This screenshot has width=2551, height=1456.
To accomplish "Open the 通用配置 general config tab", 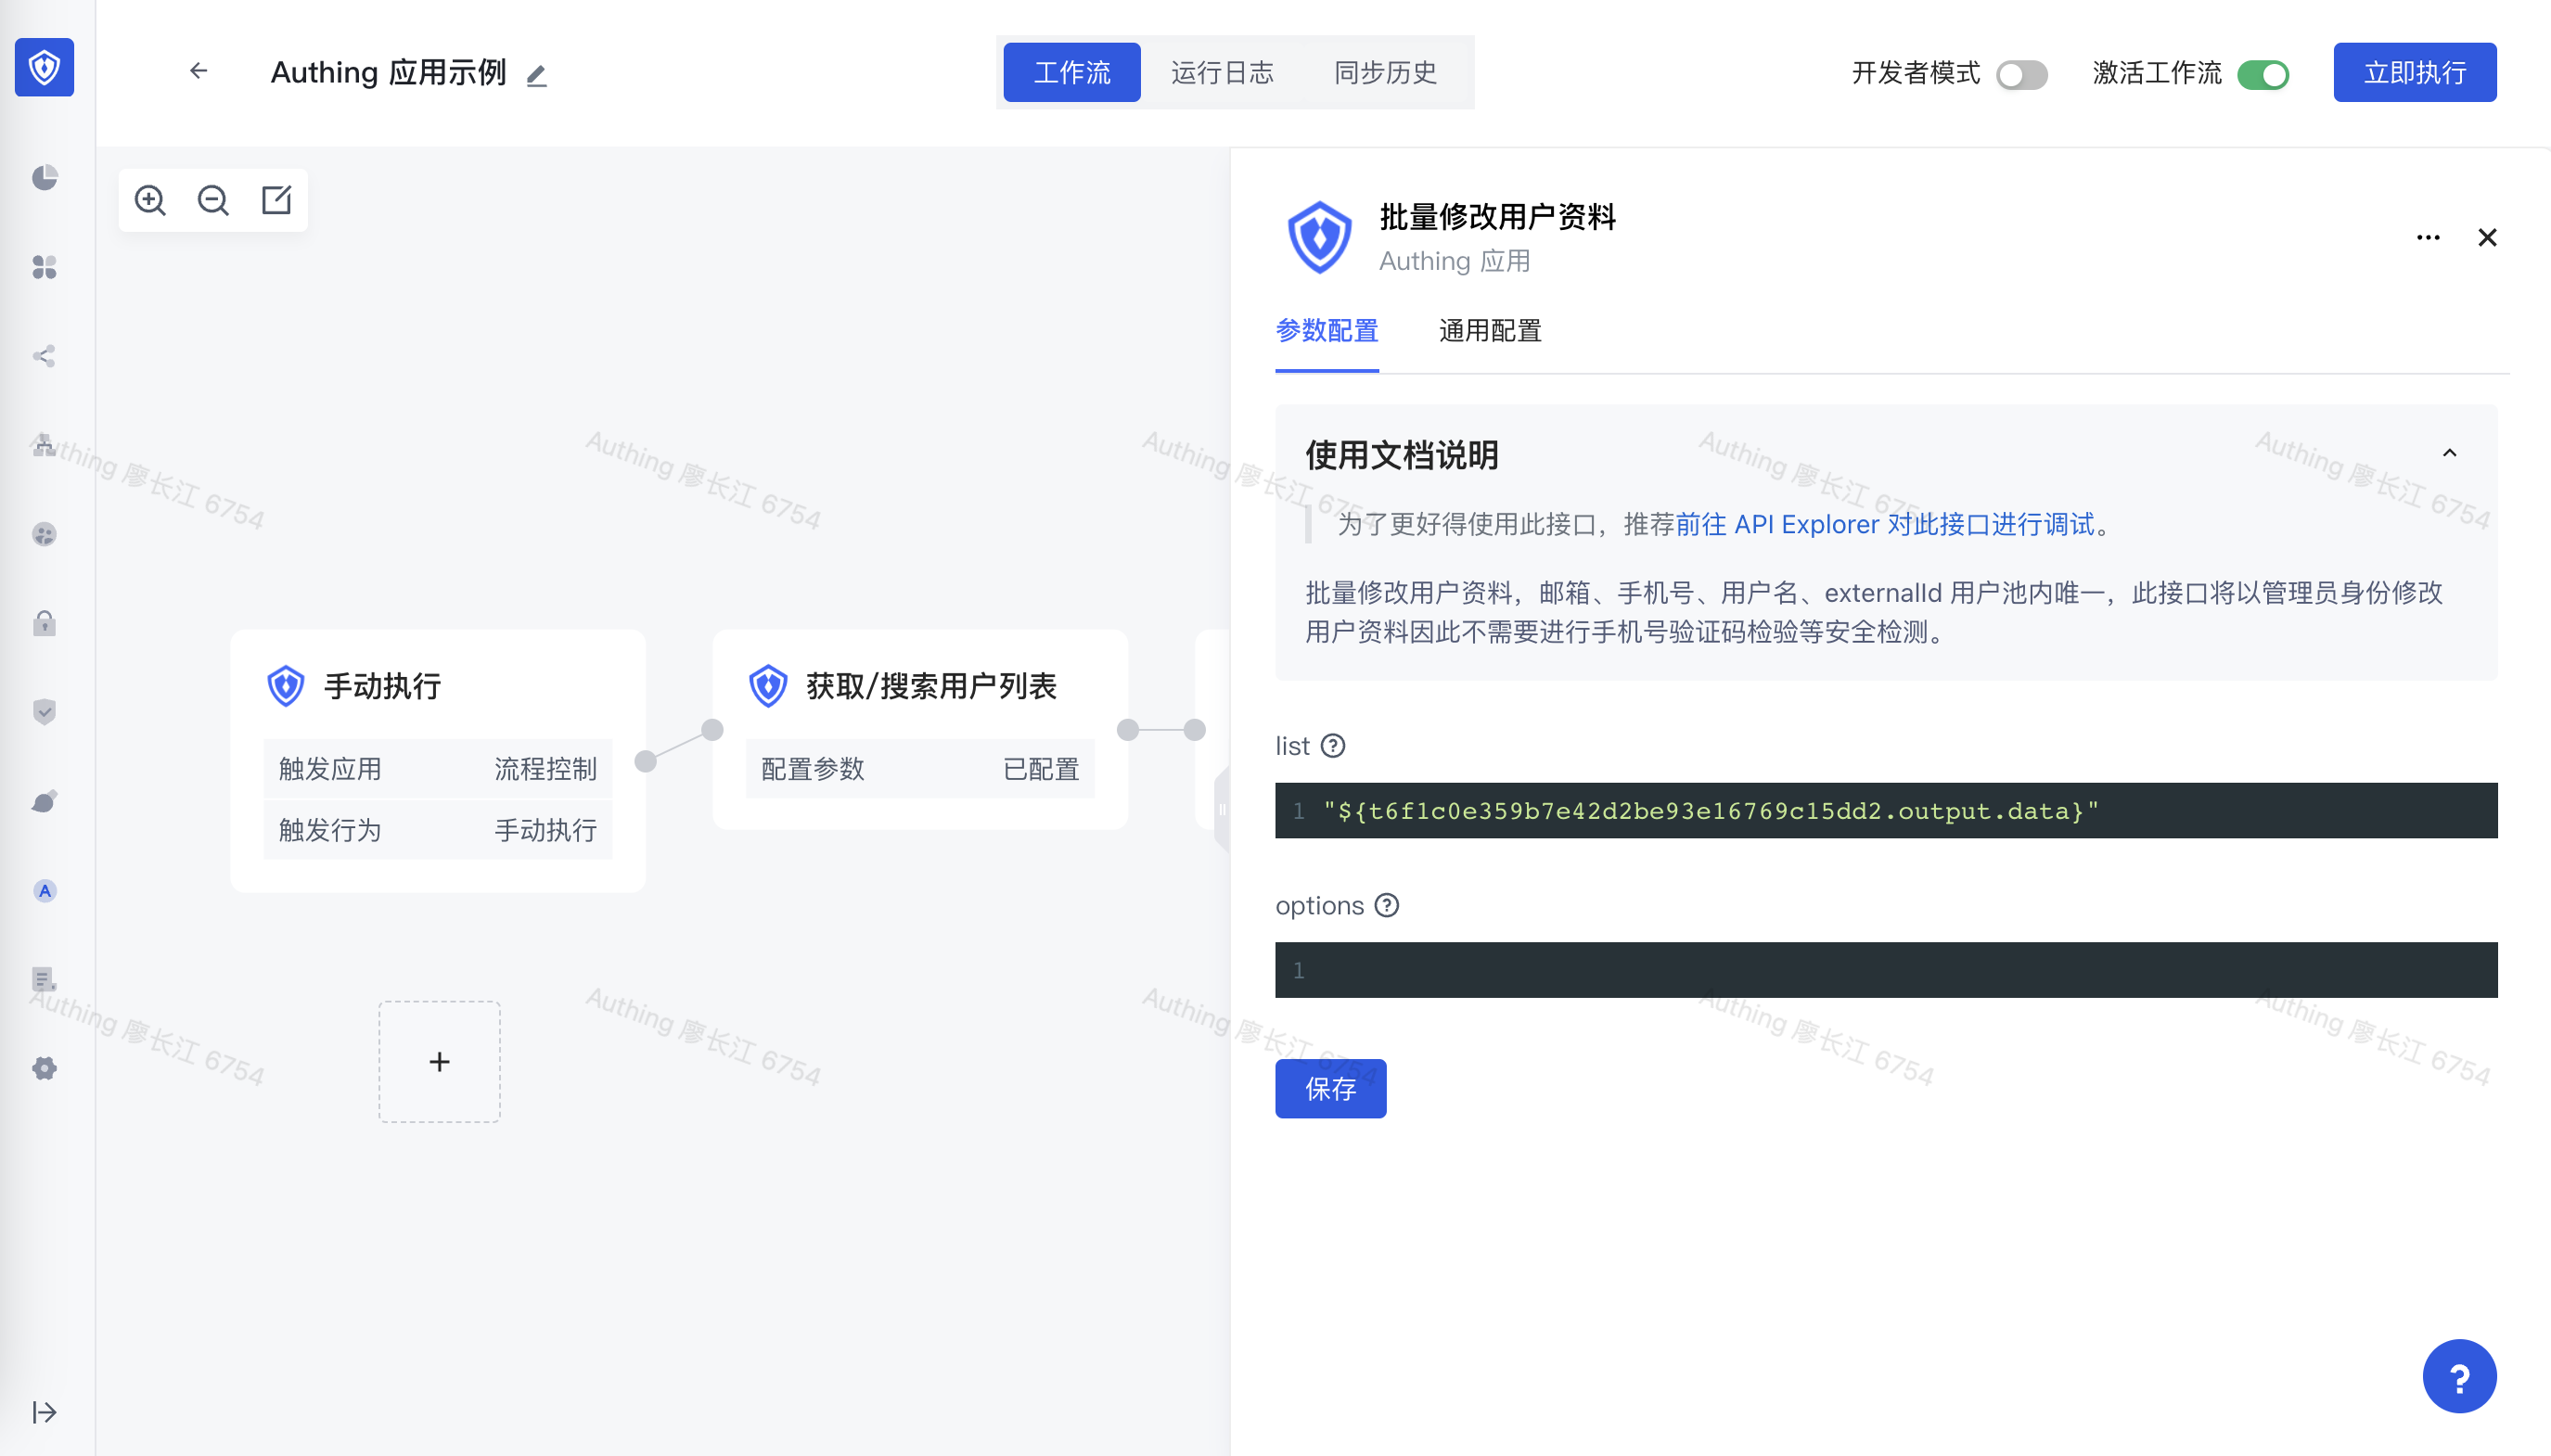I will click(x=1490, y=331).
